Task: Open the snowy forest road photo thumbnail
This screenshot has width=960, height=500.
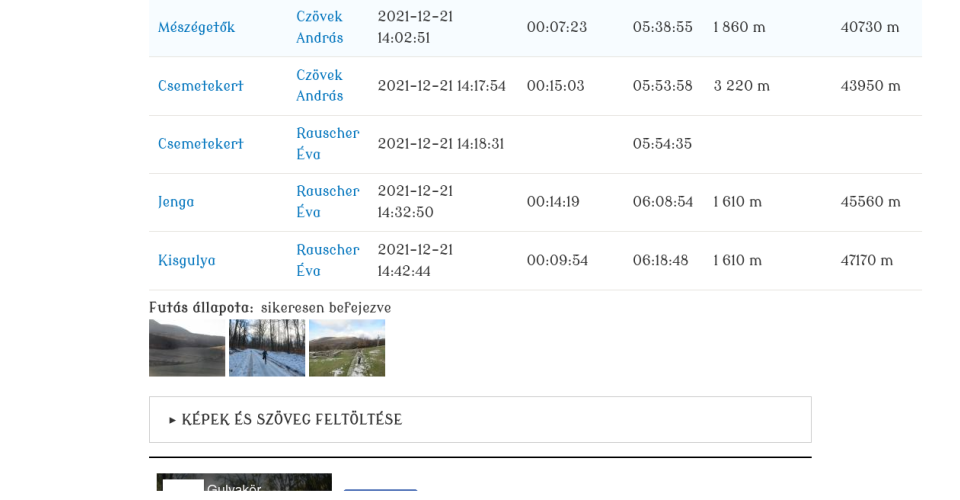Action: (x=267, y=348)
